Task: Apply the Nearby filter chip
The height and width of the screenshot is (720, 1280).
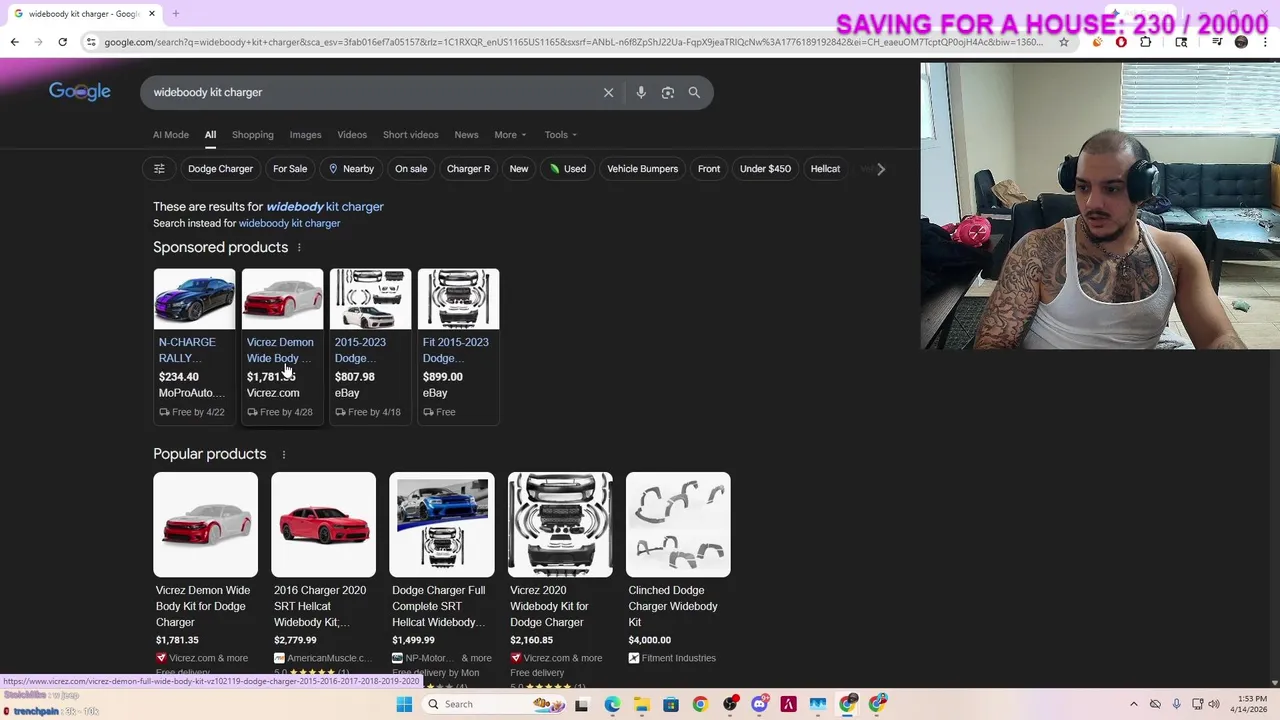Action: pyautogui.click(x=351, y=169)
